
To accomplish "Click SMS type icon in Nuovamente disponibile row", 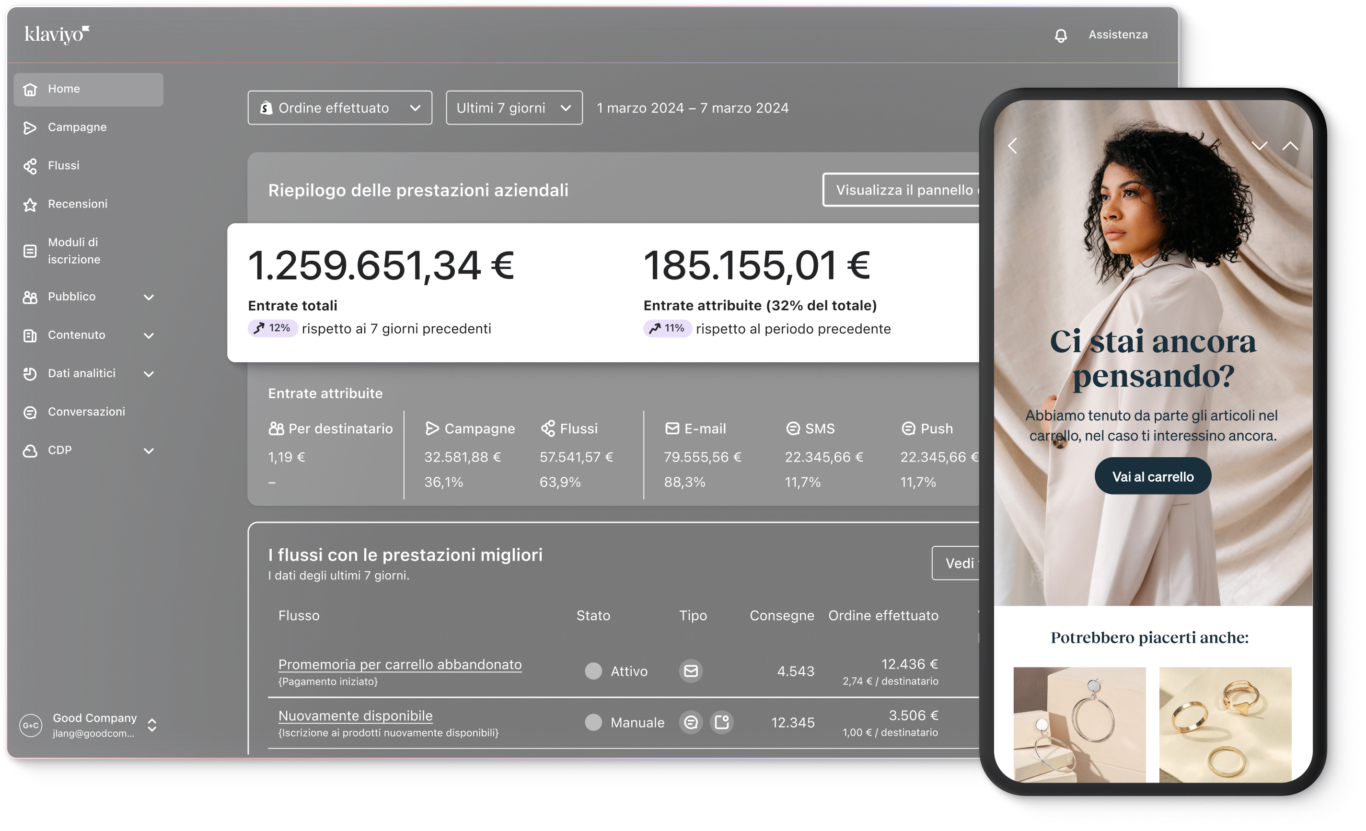I will tap(691, 722).
